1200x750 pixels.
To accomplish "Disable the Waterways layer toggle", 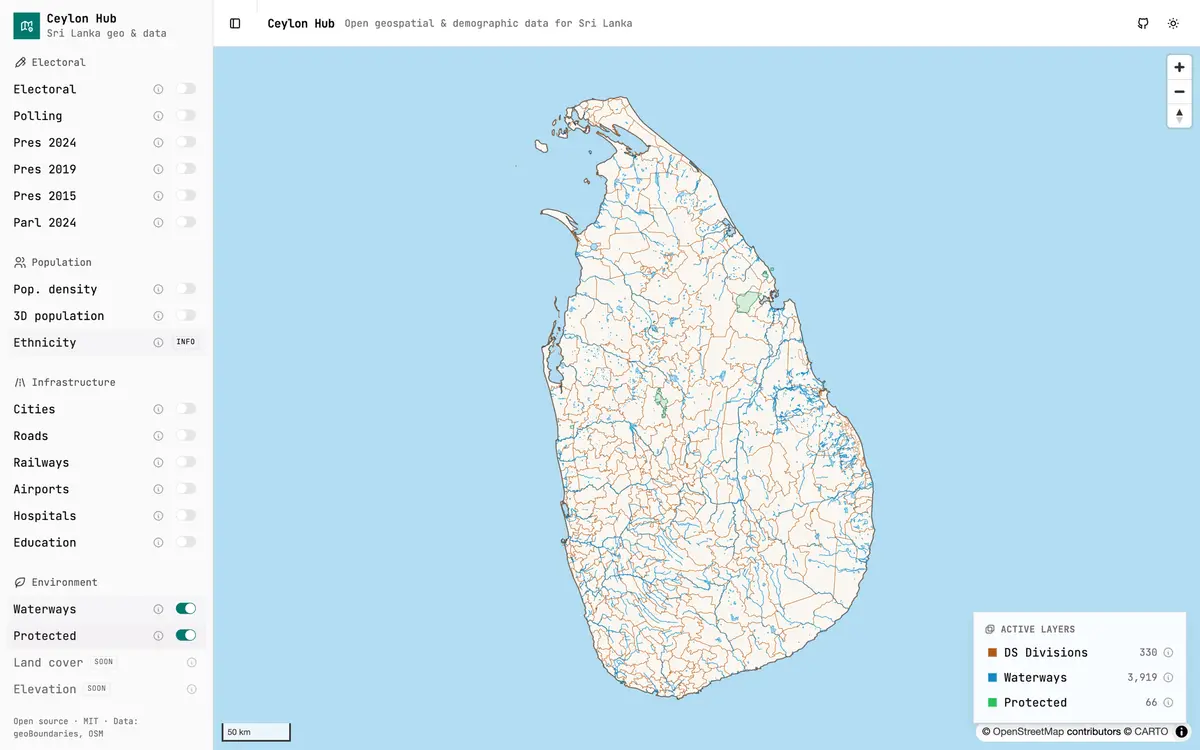I will coord(186,609).
